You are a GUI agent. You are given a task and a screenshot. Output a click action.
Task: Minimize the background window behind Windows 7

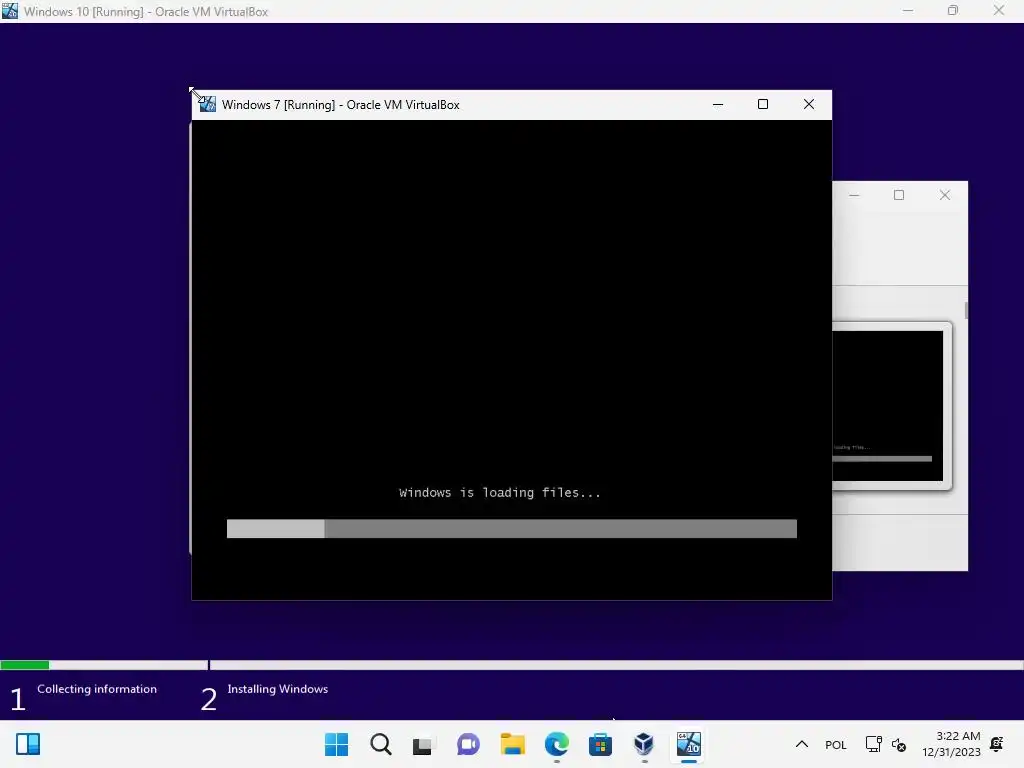coord(854,195)
